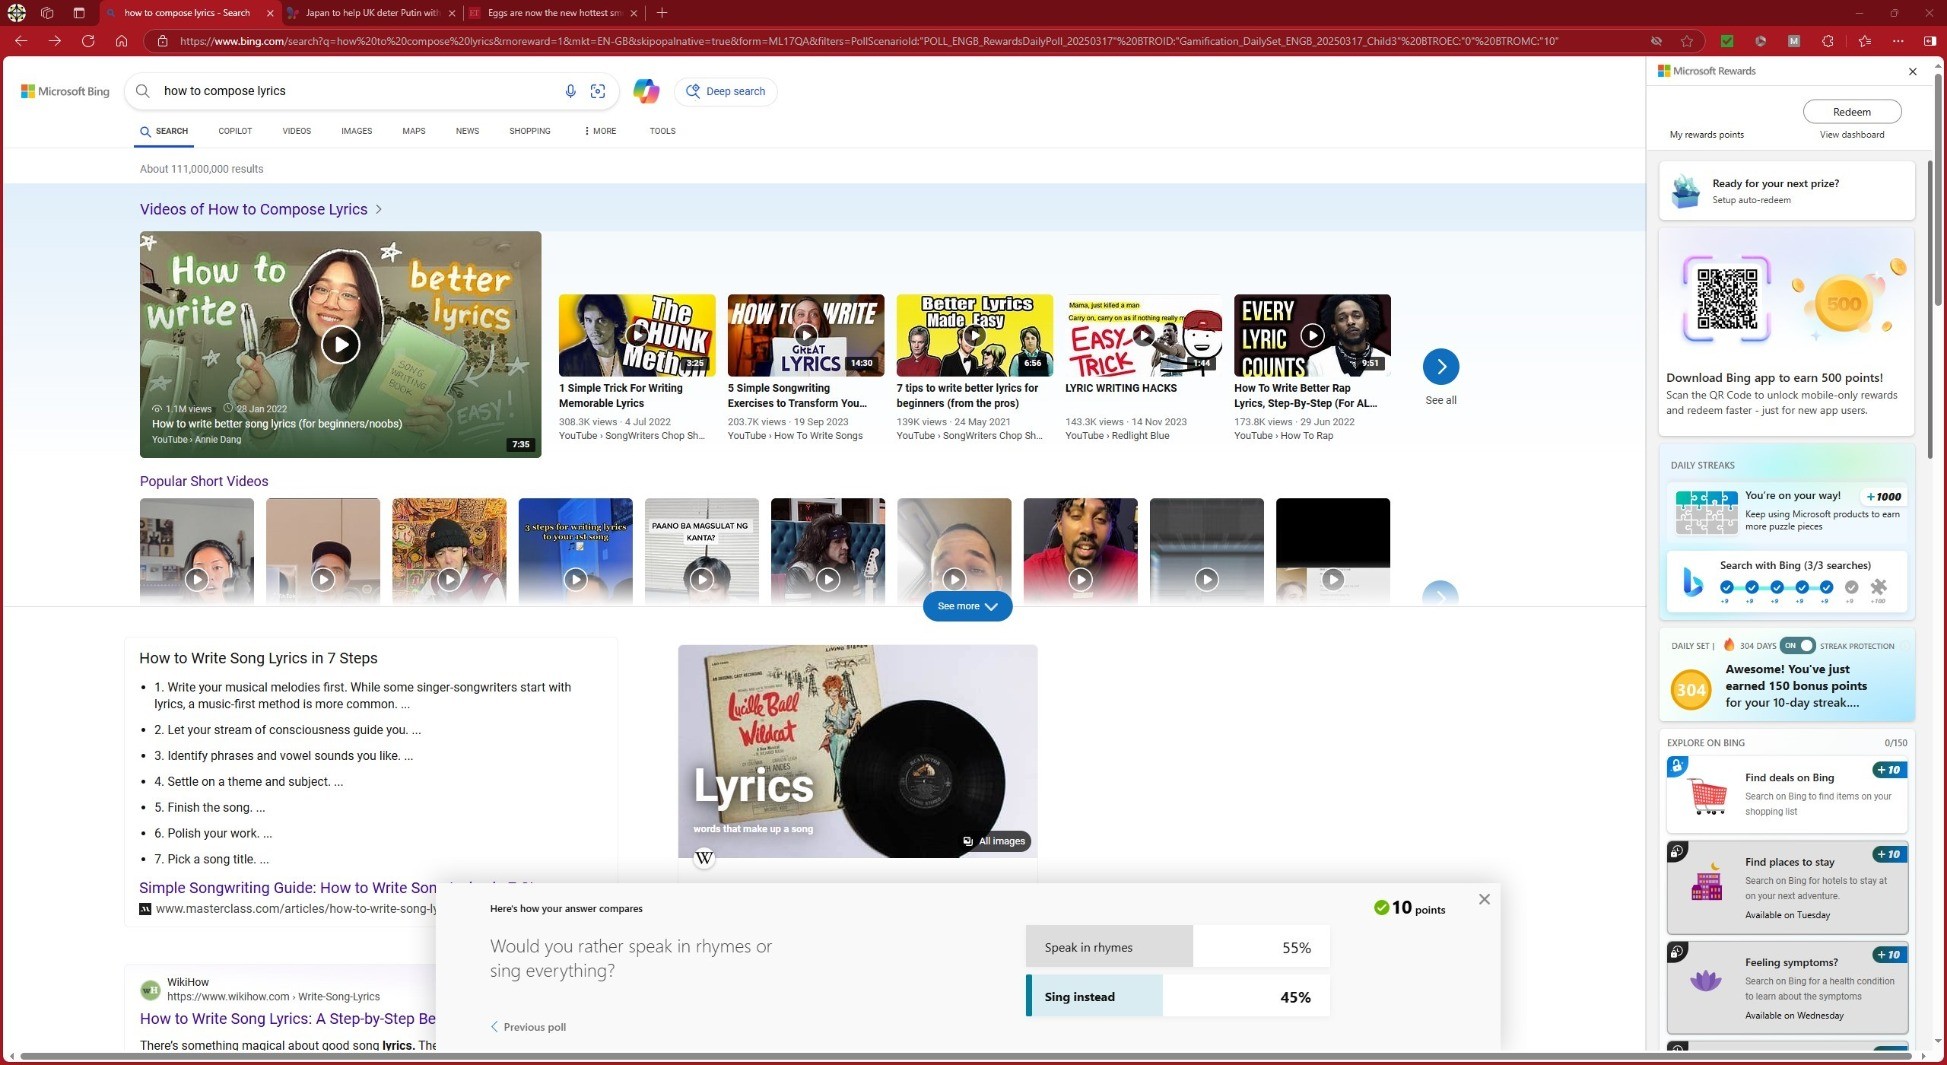The image size is (1947, 1065).
Task: Open 'You're on your way!' +1000 streak card
Action: coord(1786,511)
